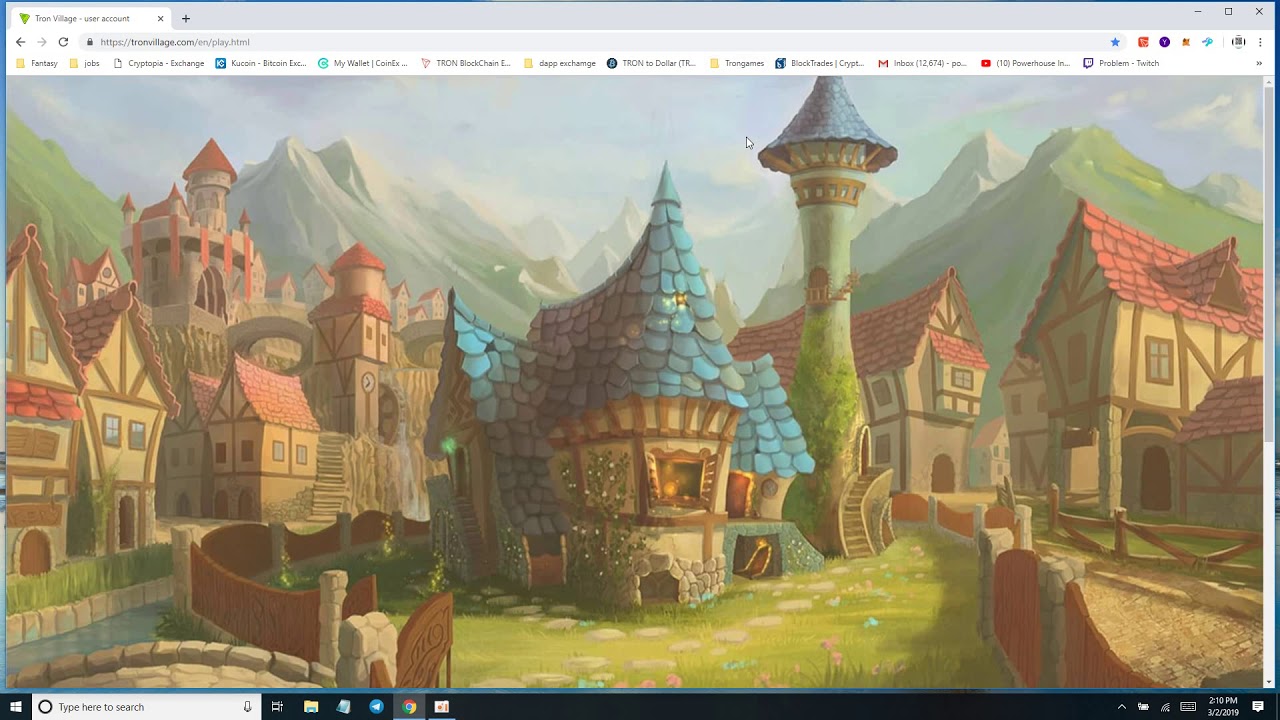Show hidden system tray icons
This screenshot has height=720, width=1280.
pyautogui.click(x=1121, y=707)
